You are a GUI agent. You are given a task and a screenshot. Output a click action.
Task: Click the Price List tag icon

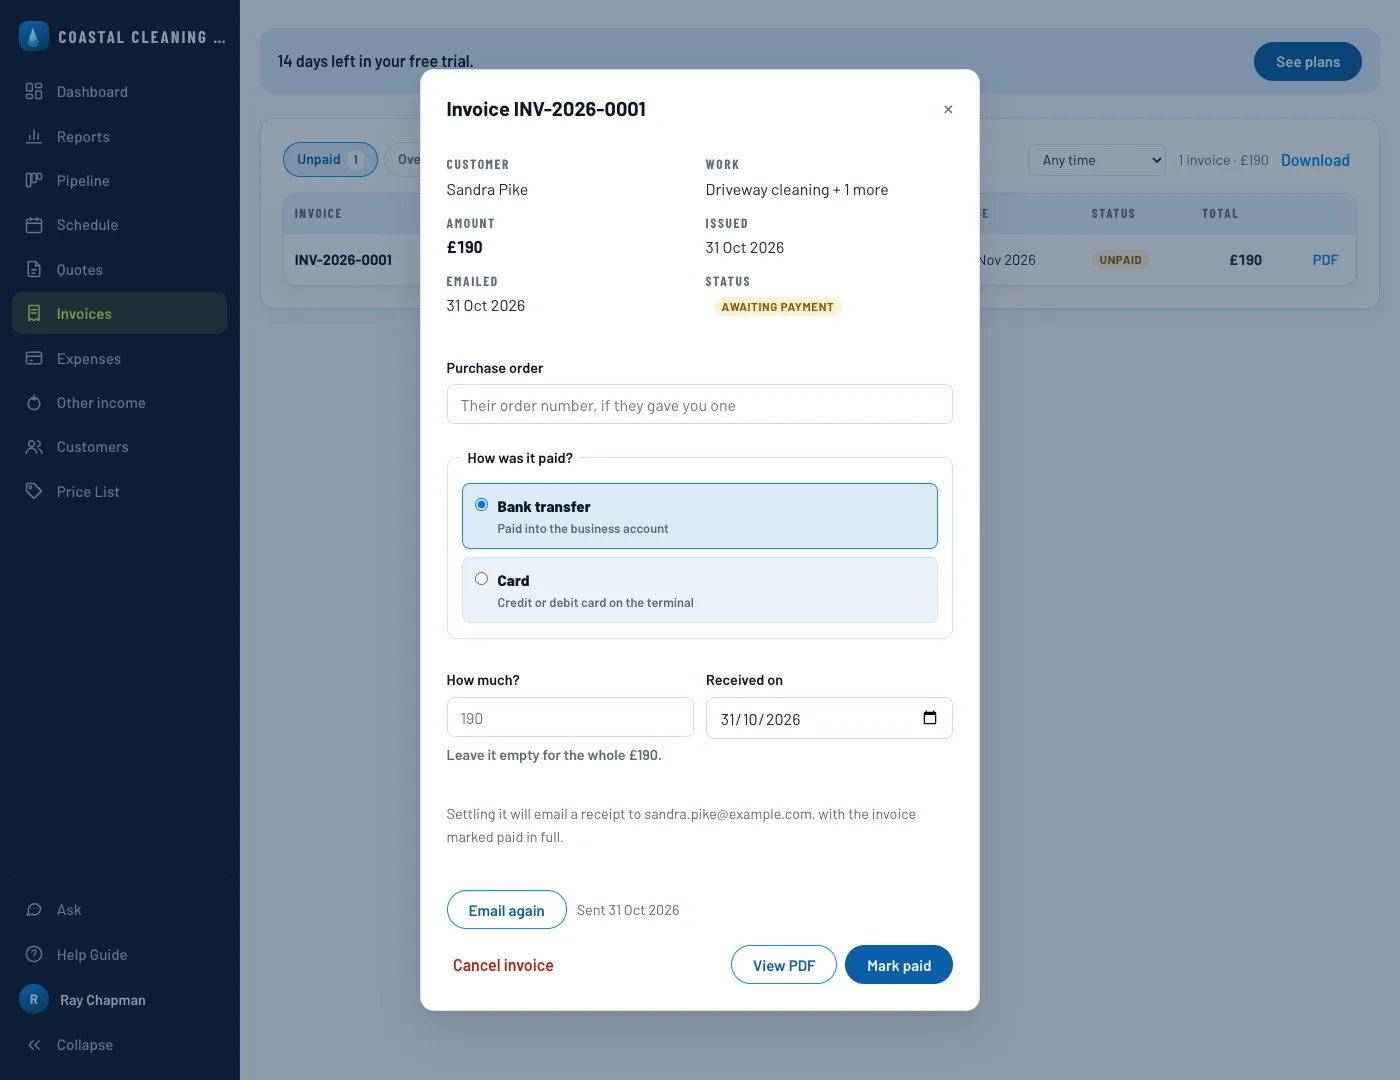[x=34, y=492]
